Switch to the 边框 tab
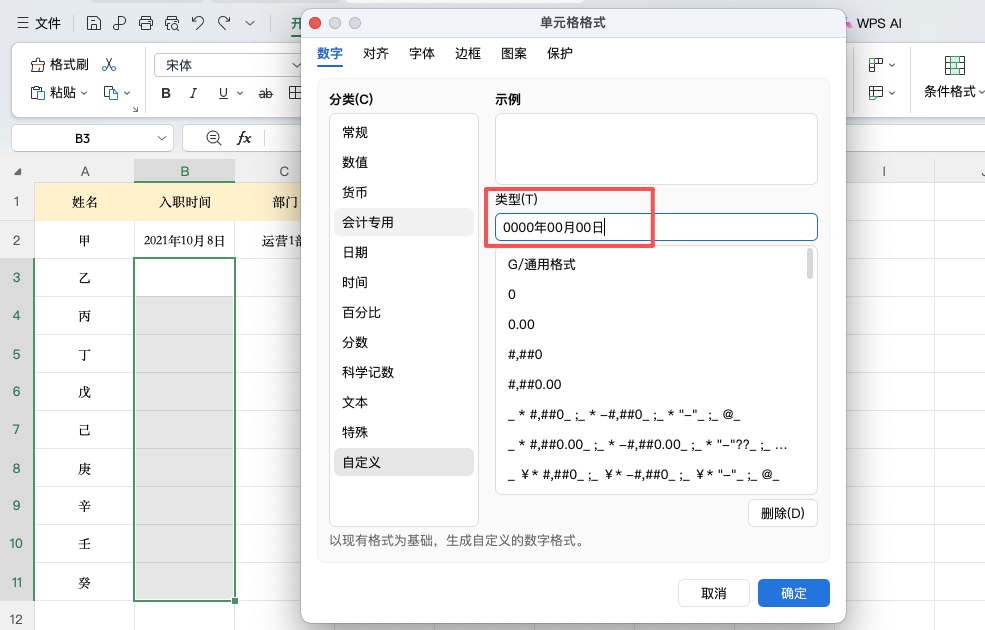The width and height of the screenshot is (985, 630). [467, 53]
